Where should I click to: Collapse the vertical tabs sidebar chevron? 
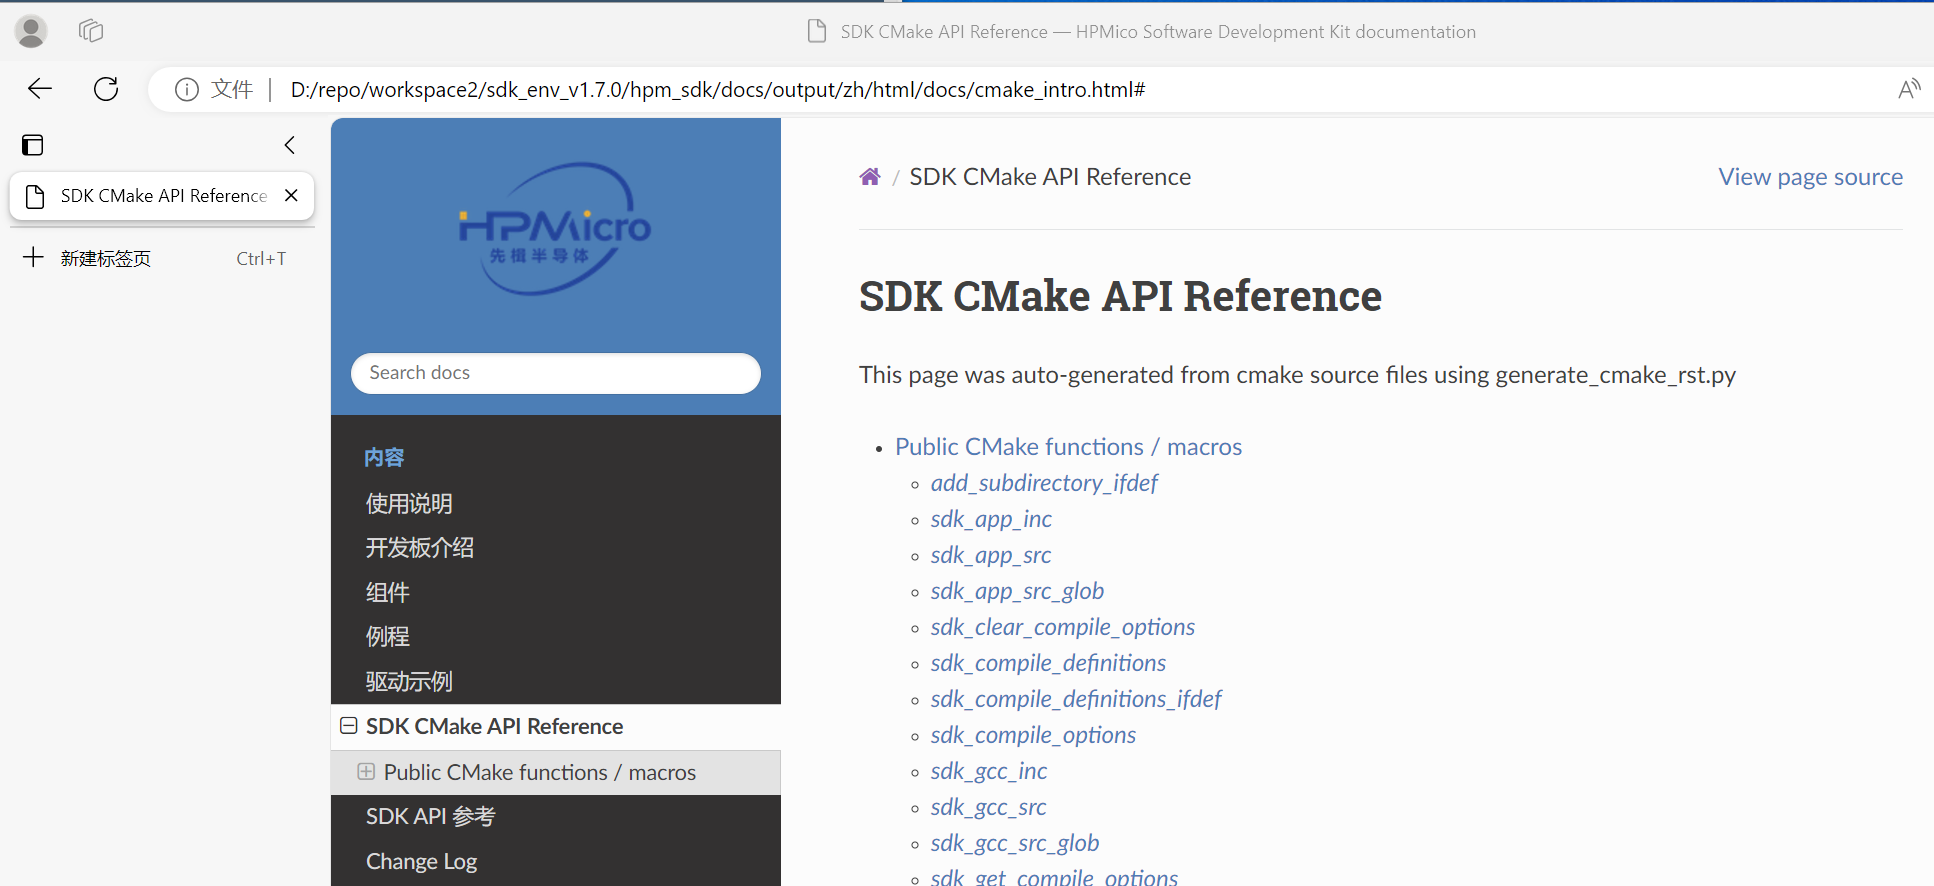289,145
